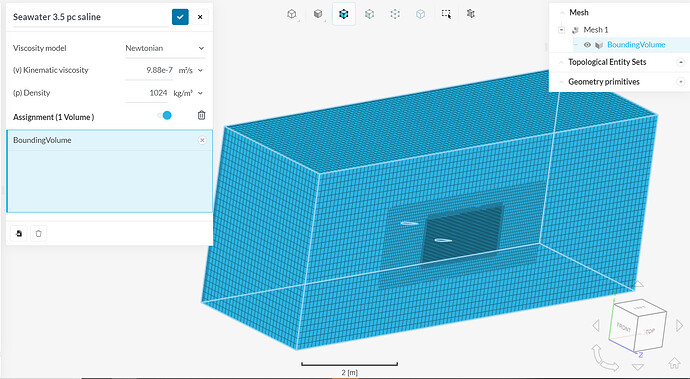
Task: Click the (ρ) Density label
Action: coord(32,93)
